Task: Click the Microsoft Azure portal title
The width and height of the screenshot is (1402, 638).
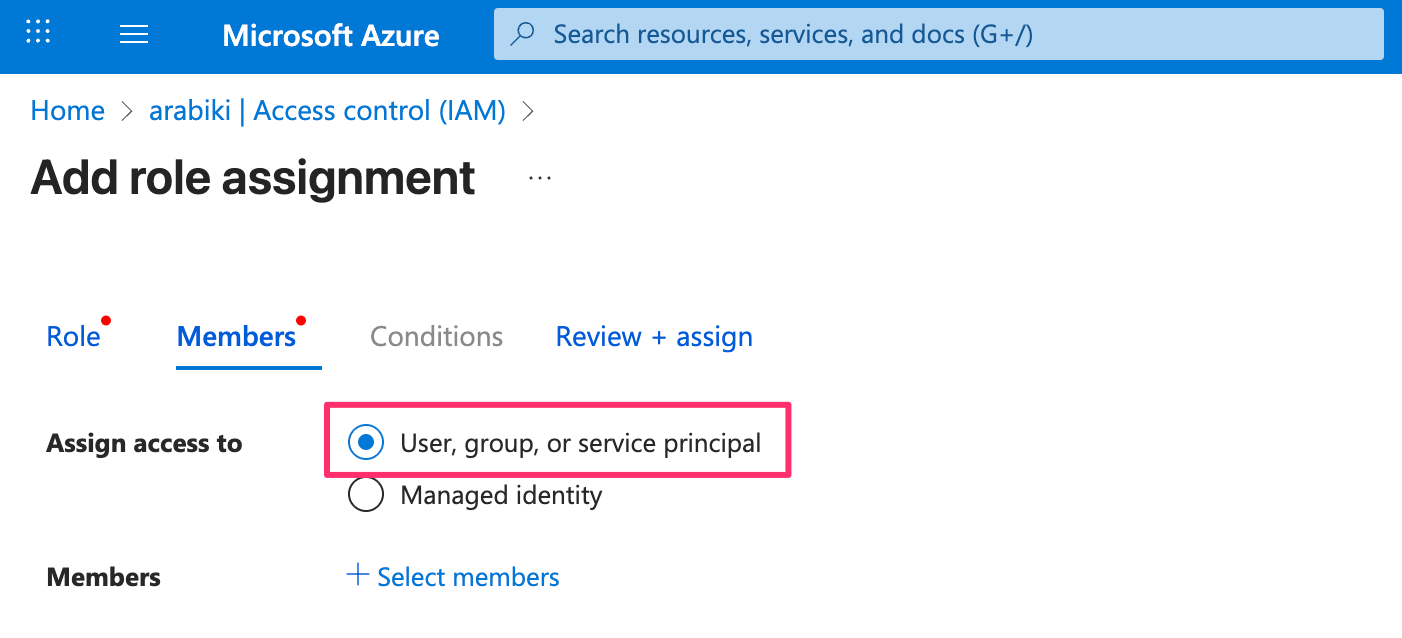Action: tap(331, 36)
